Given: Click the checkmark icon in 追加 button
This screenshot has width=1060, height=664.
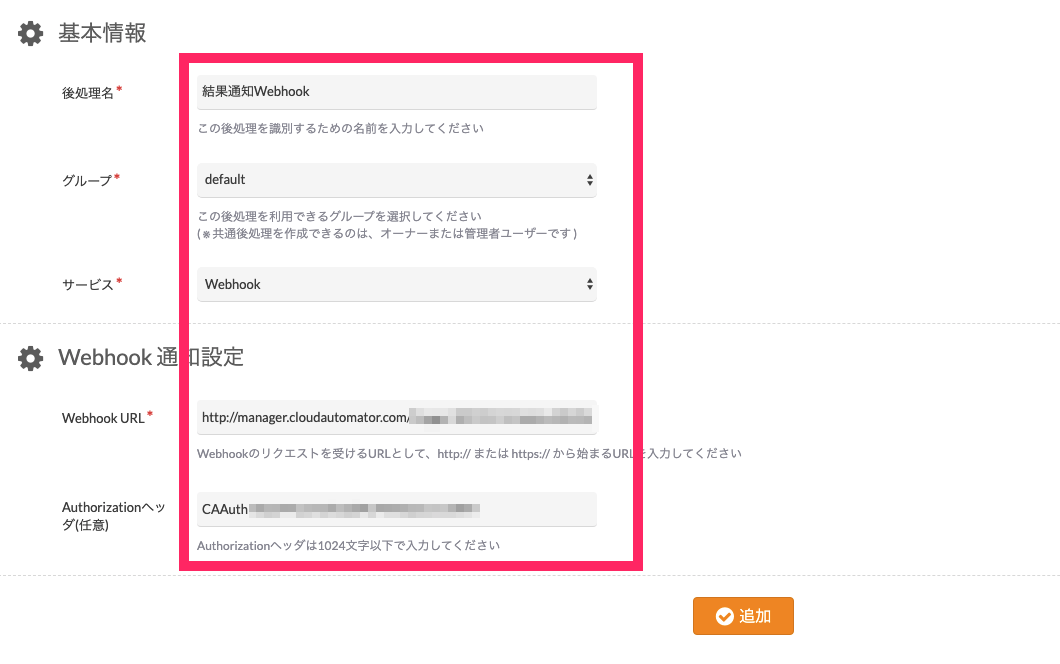Looking at the screenshot, I should [725, 616].
